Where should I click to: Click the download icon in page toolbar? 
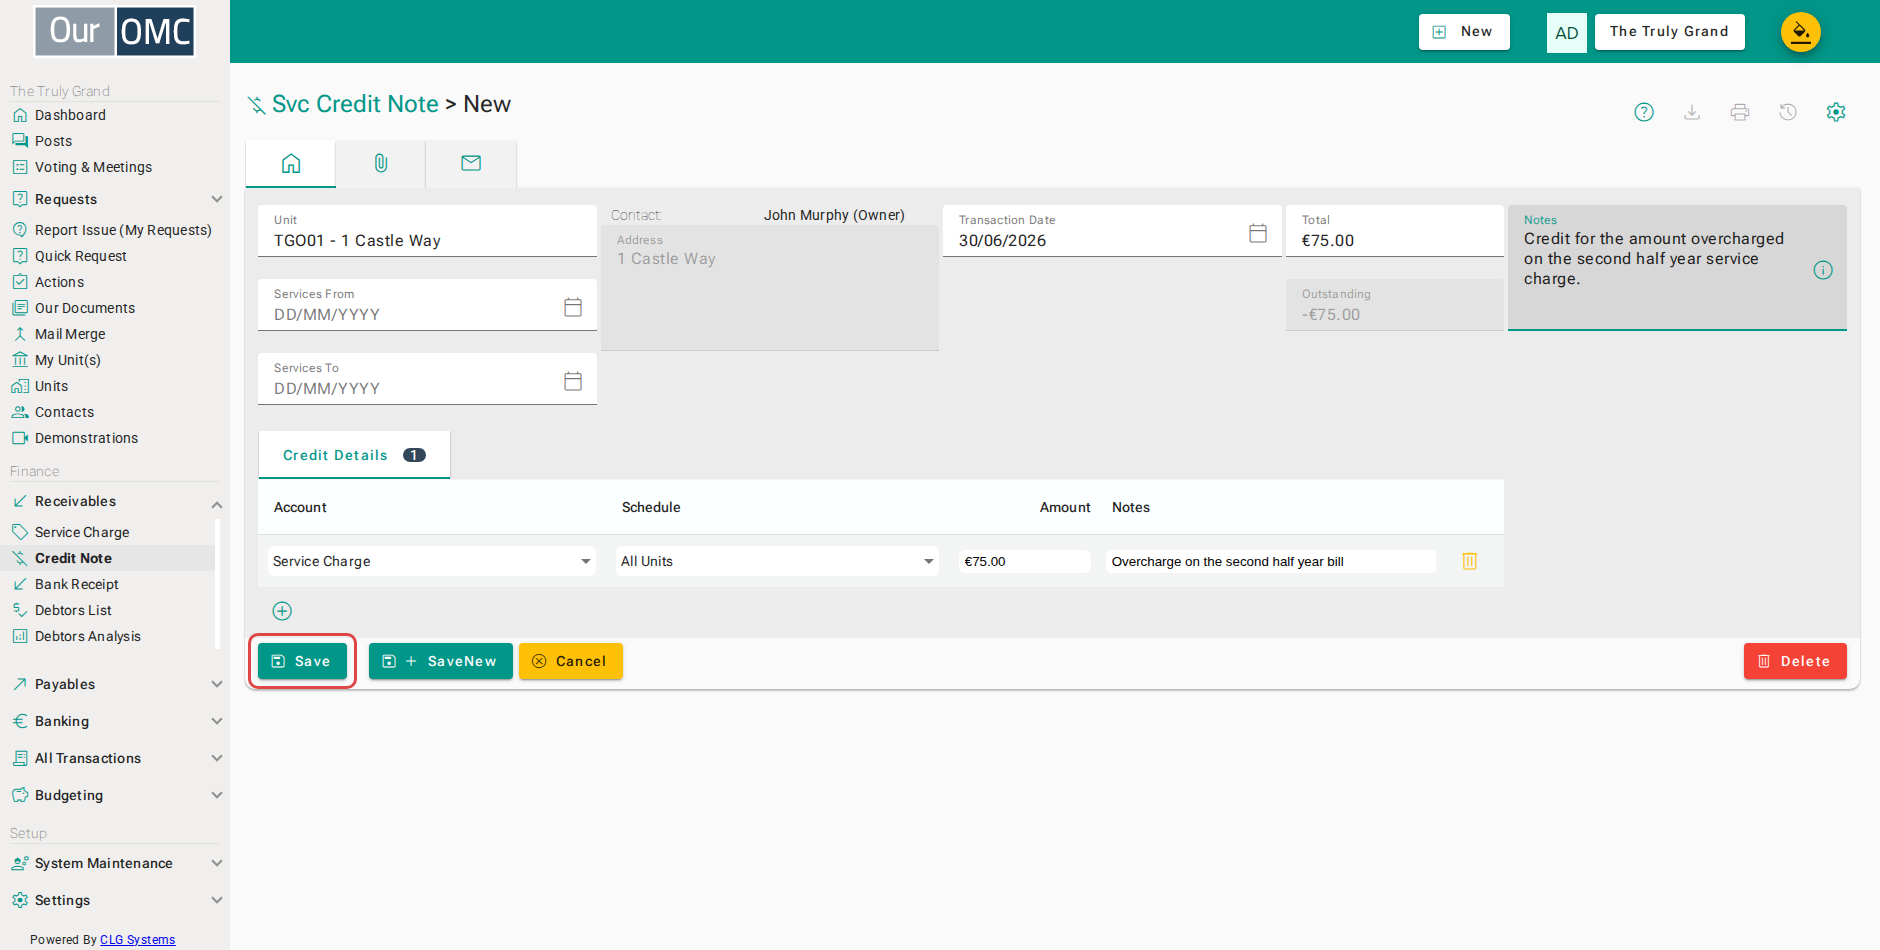tap(1692, 112)
